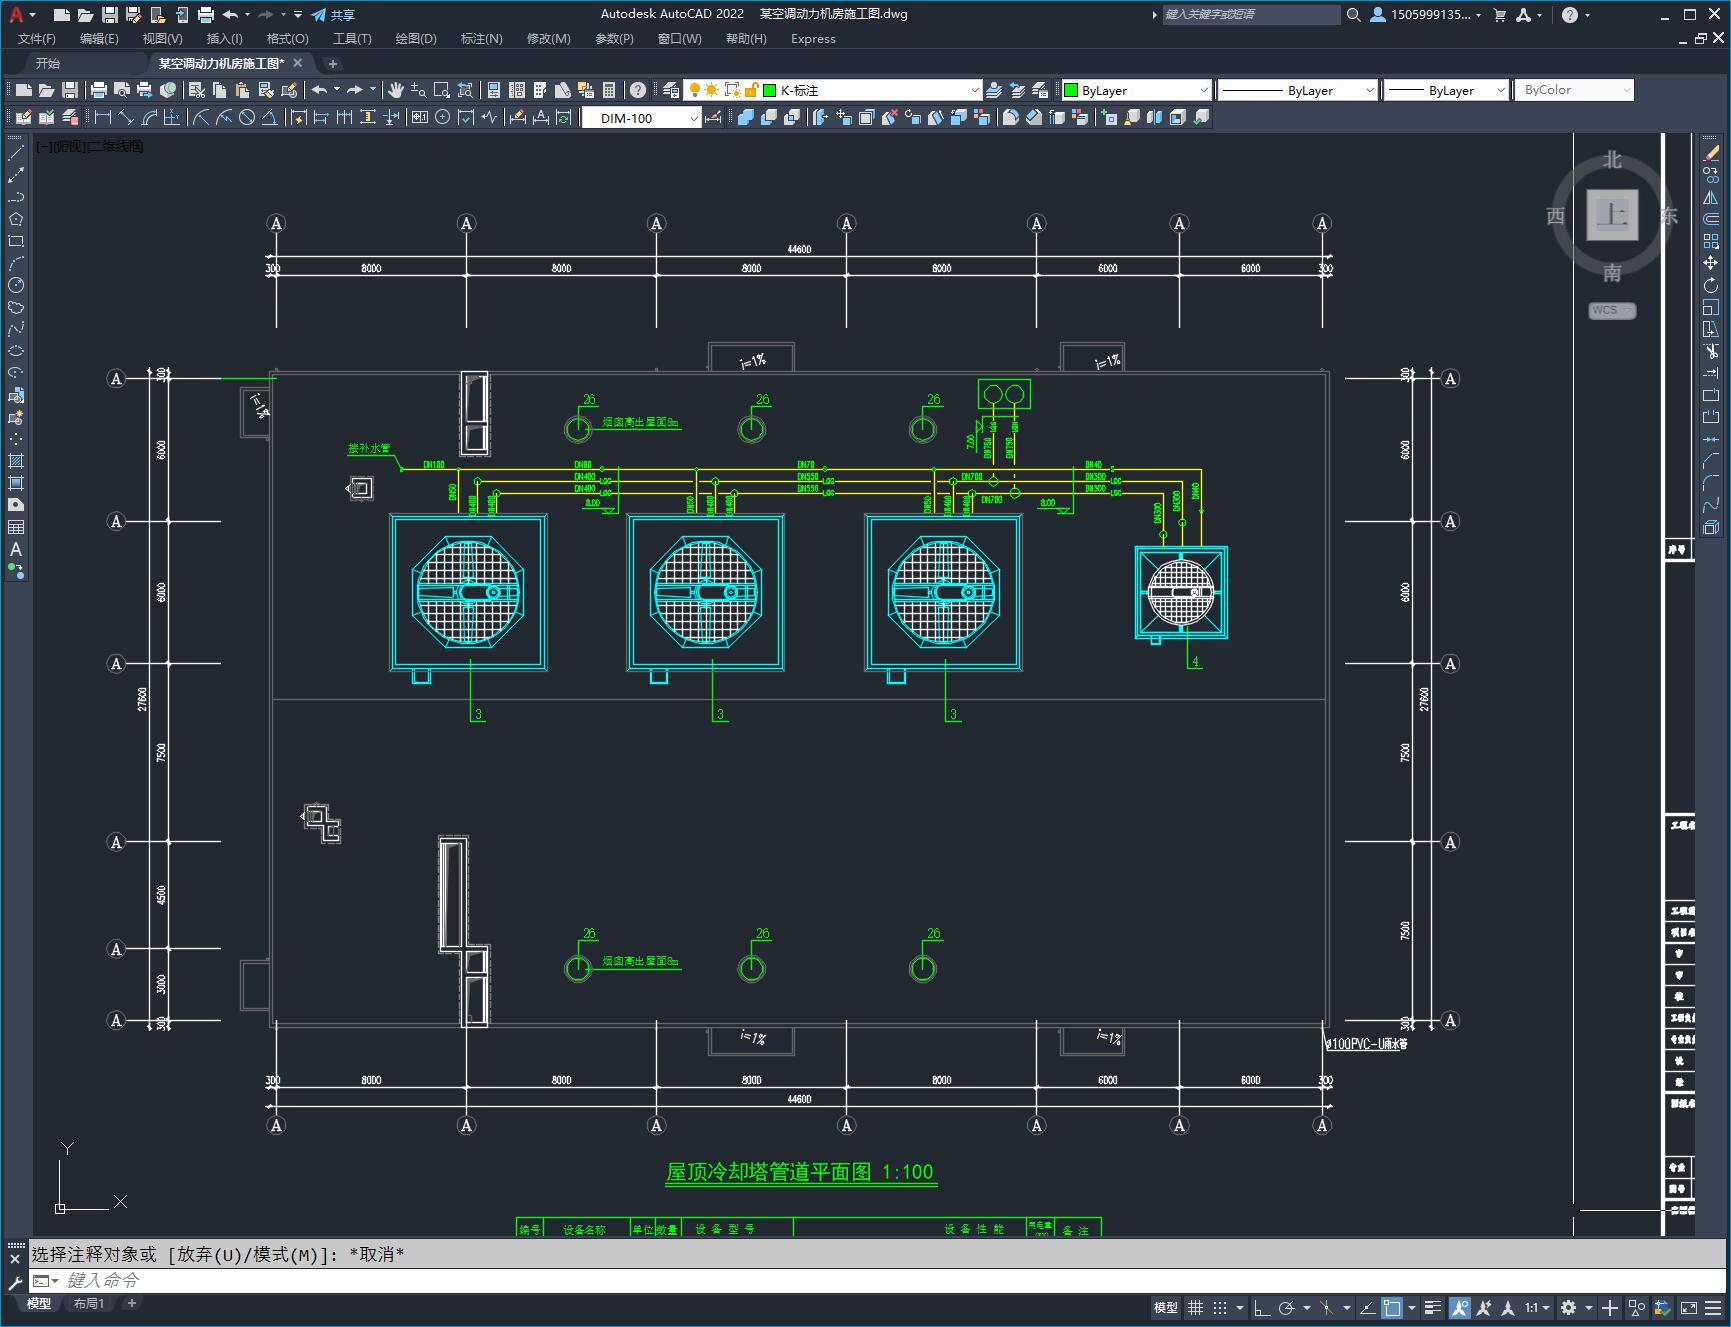
Task: Select the Hatch tool in draw toolbar
Action: [16, 461]
